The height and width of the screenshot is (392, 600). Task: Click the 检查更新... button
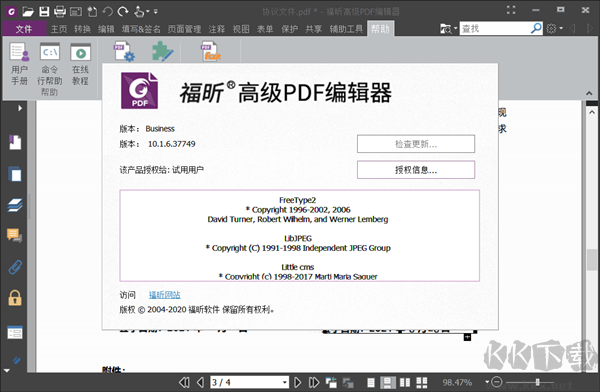416,144
